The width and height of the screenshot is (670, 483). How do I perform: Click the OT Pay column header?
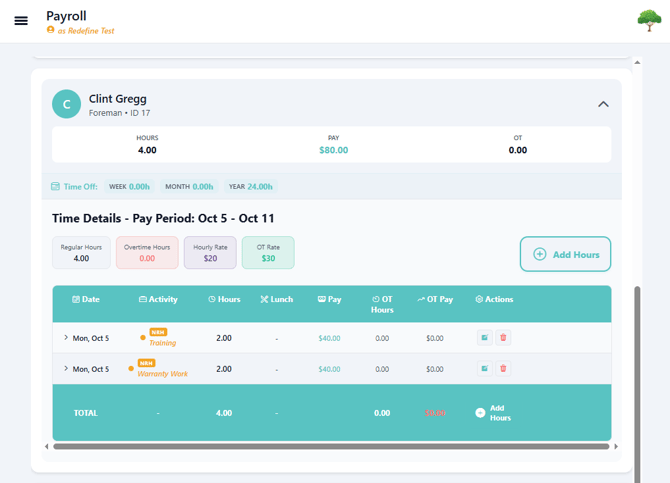[435, 299]
